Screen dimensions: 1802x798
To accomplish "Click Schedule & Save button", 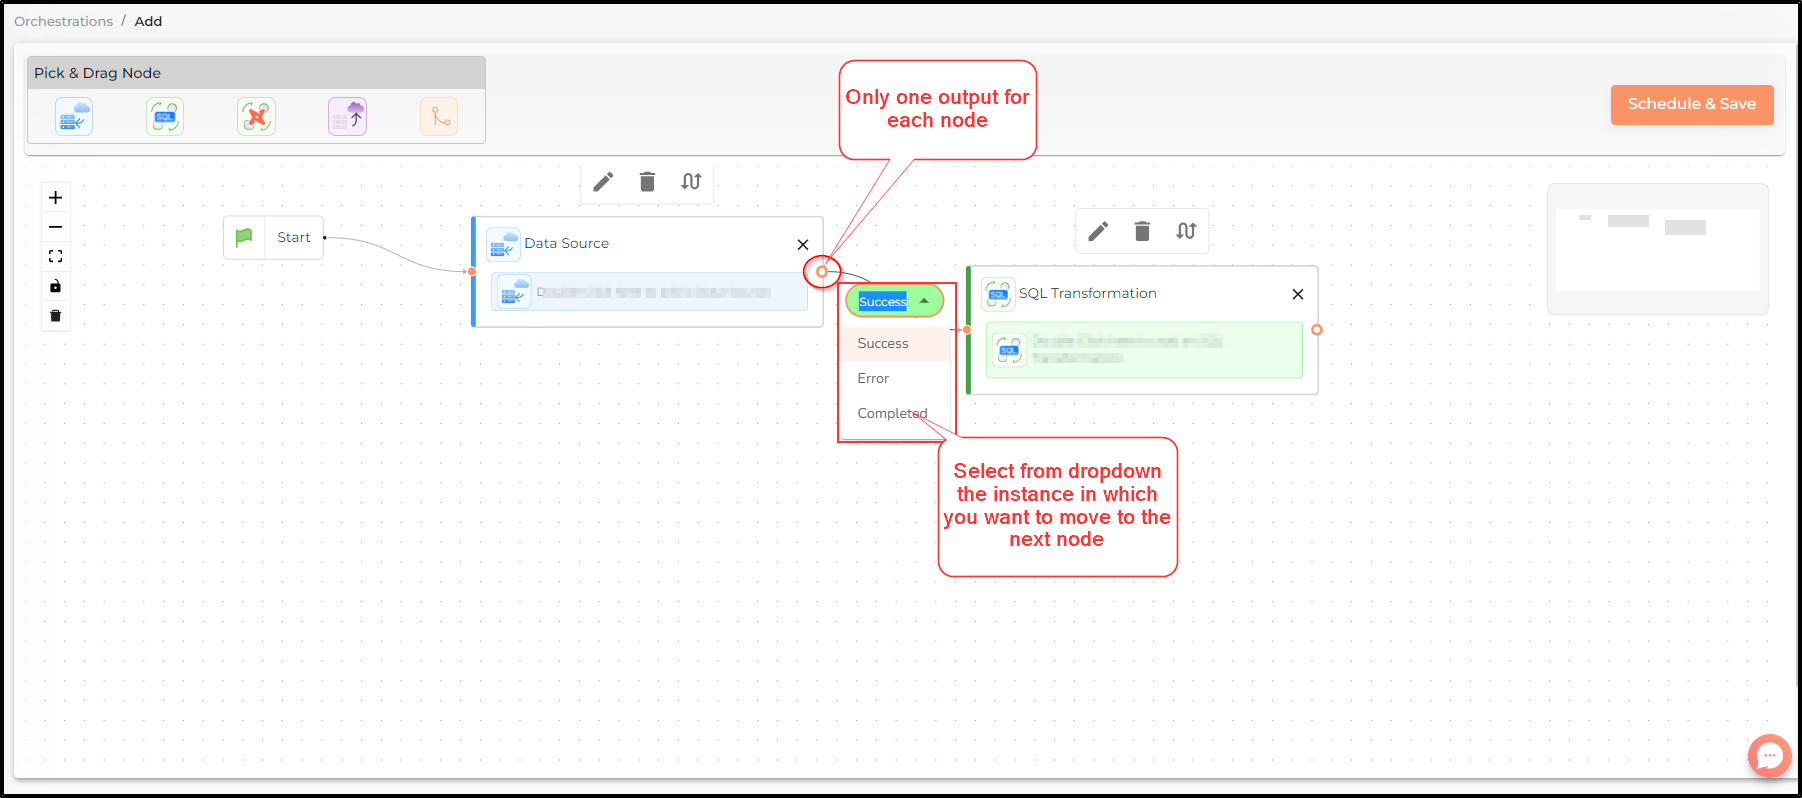I will (1692, 104).
